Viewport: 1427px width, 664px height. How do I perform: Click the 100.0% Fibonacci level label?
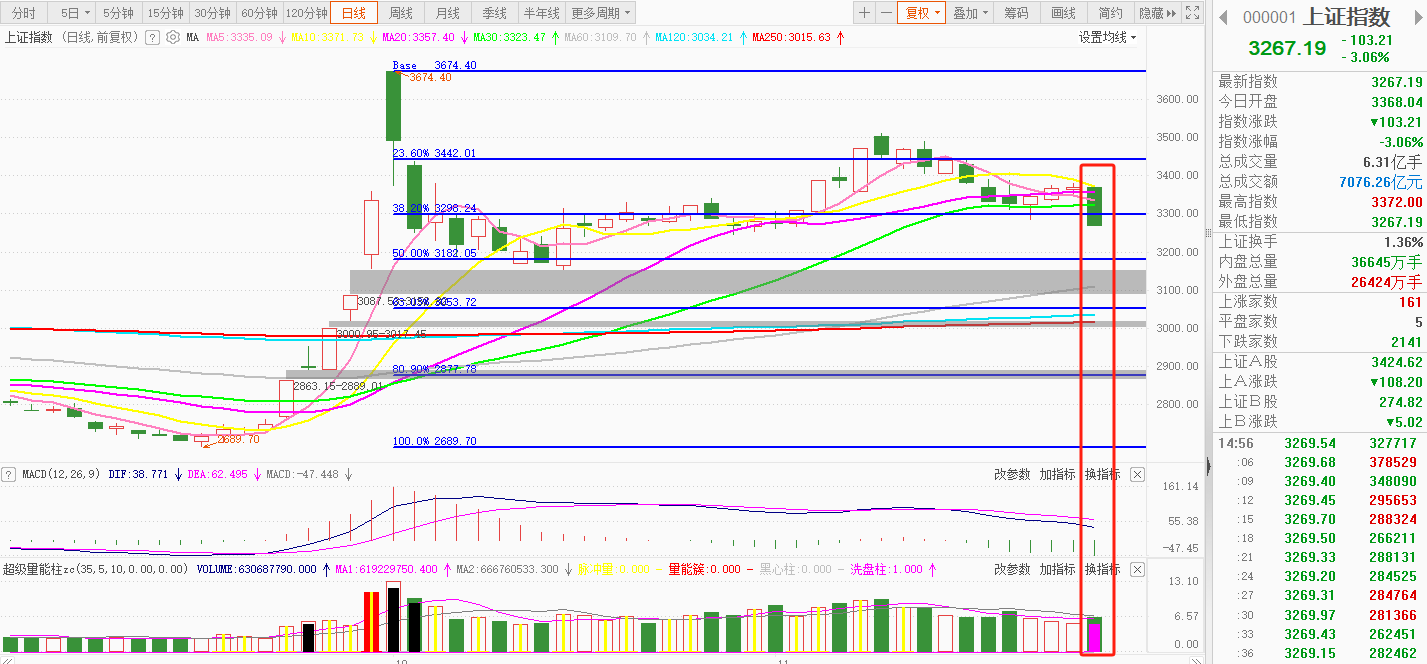(x=434, y=441)
